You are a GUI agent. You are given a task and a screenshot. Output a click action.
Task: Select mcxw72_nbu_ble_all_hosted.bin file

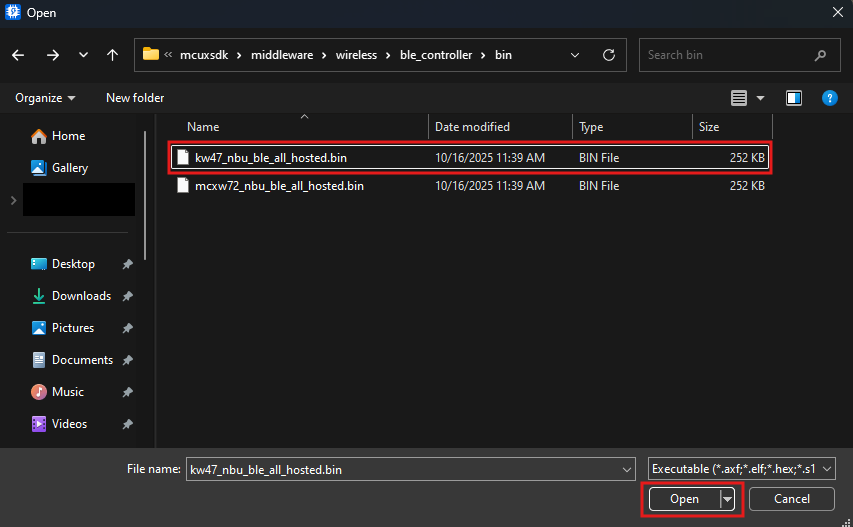click(278, 186)
